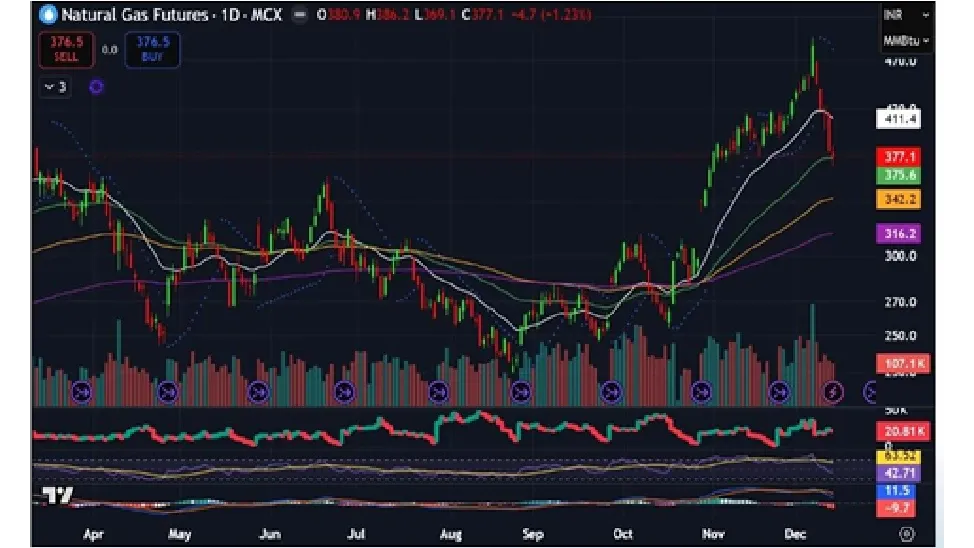Open the MMBtu unit dropdown
974x548 pixels.
pos(906,41)
